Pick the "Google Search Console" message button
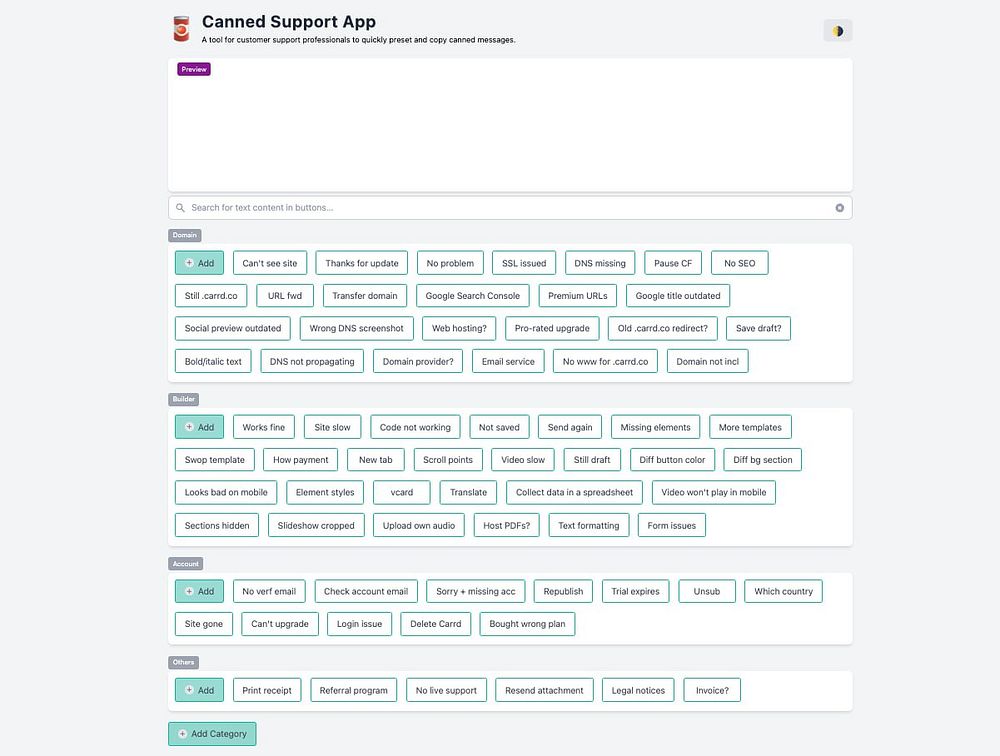The height and width of the screenshot is (756, 1000). [472, 296]
